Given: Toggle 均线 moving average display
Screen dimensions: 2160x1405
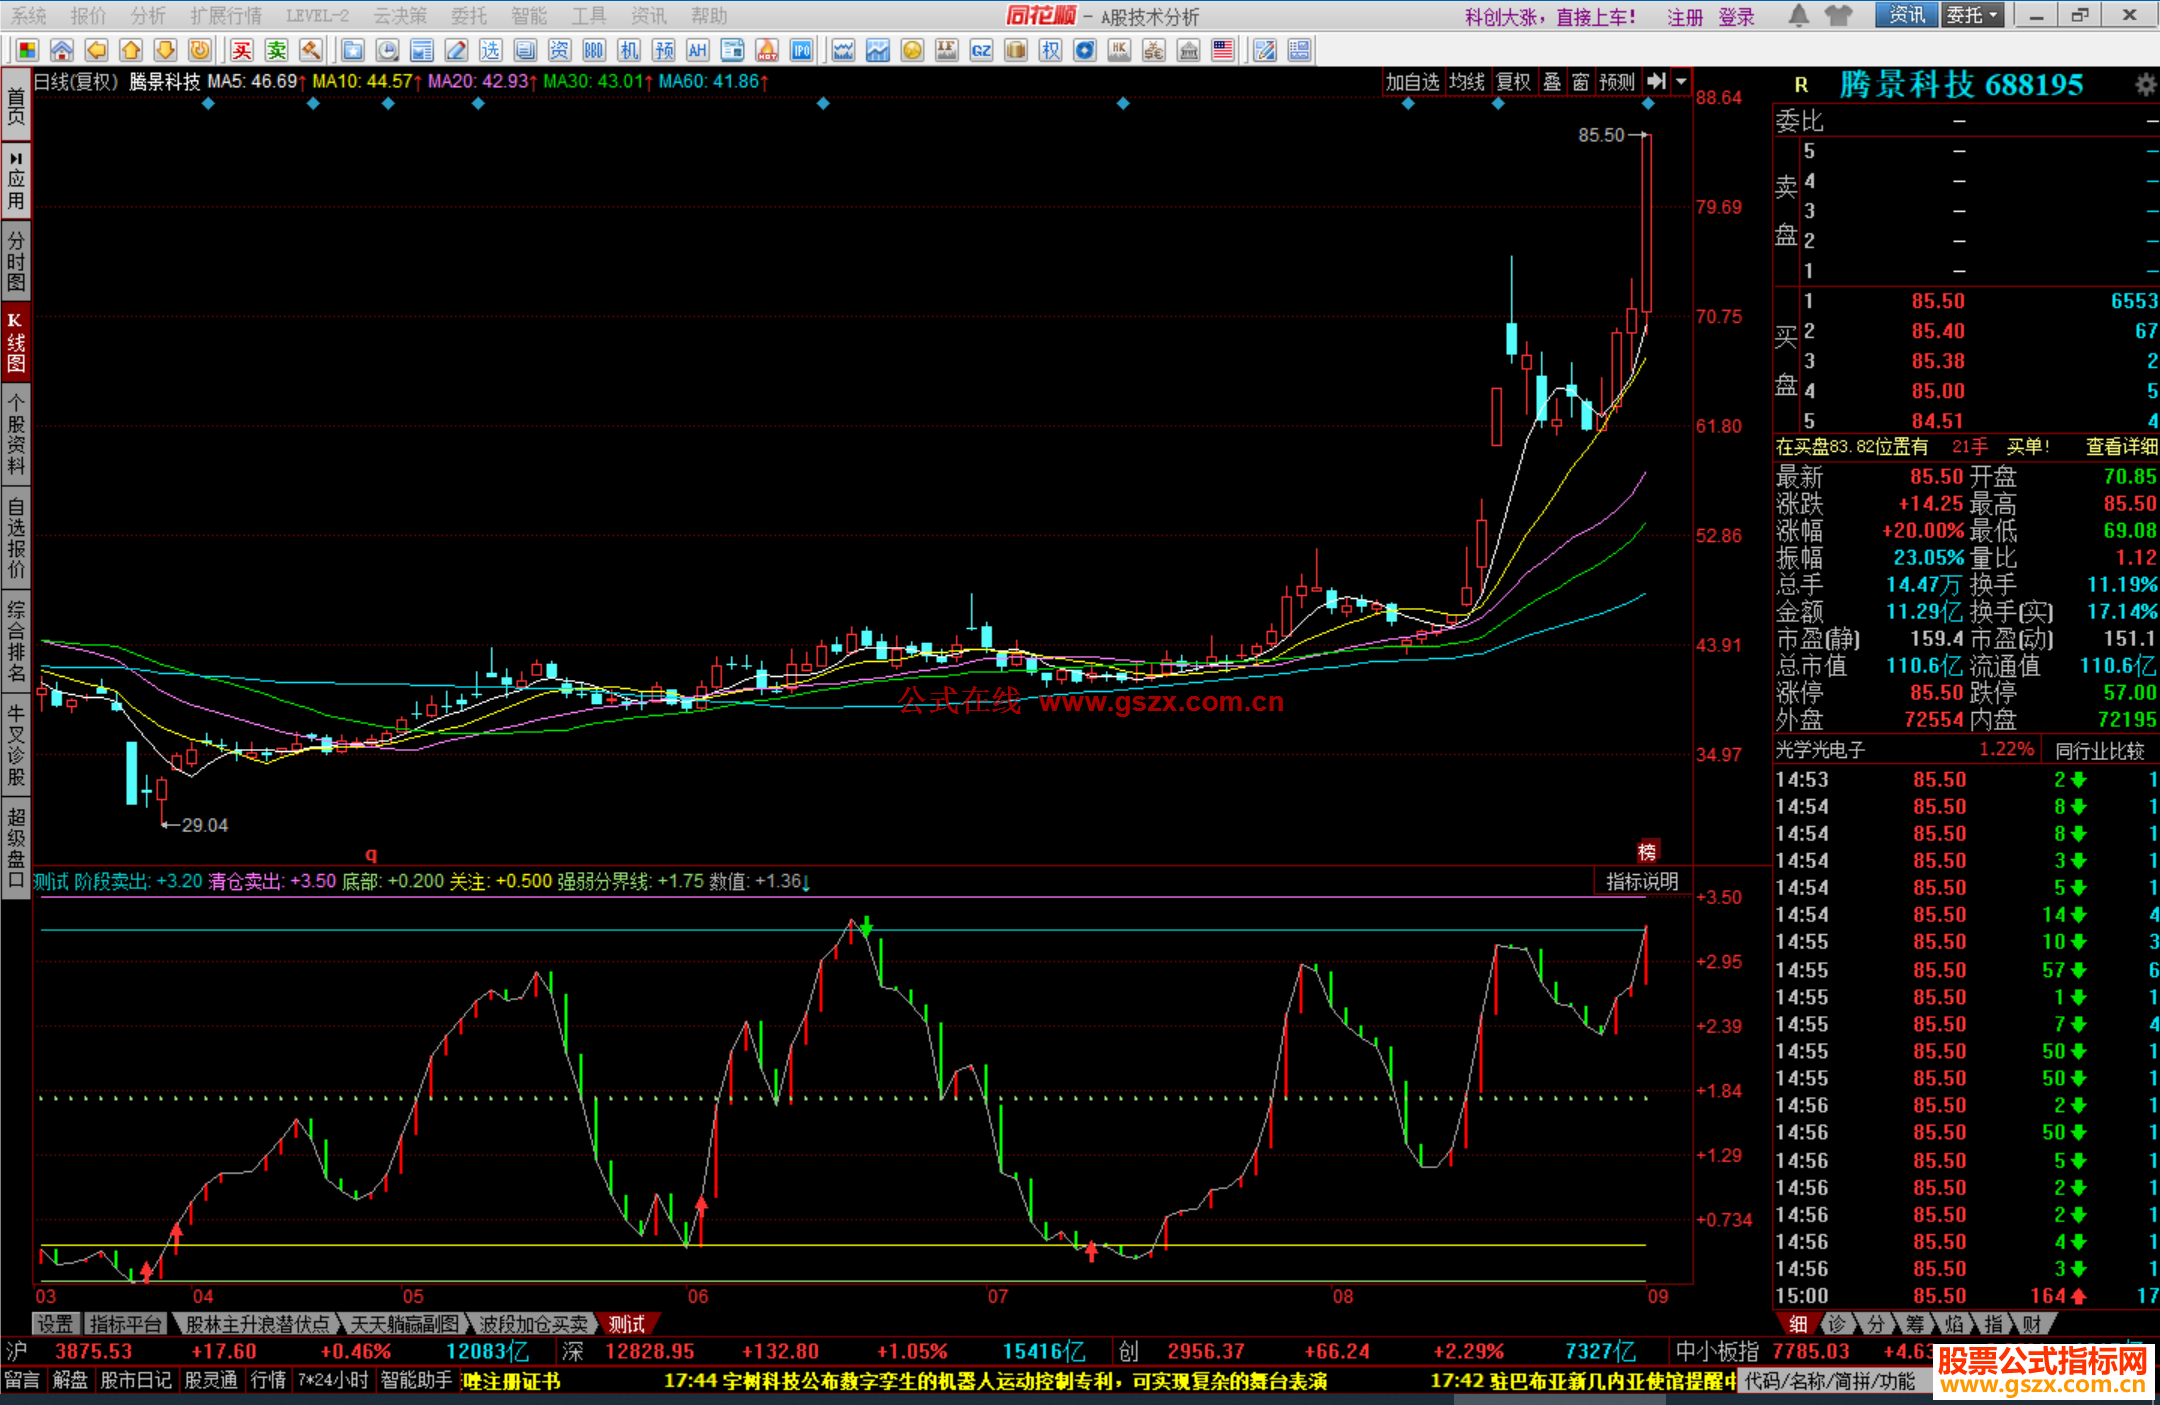Looking at the screenshot, I should pos(1467,82).
